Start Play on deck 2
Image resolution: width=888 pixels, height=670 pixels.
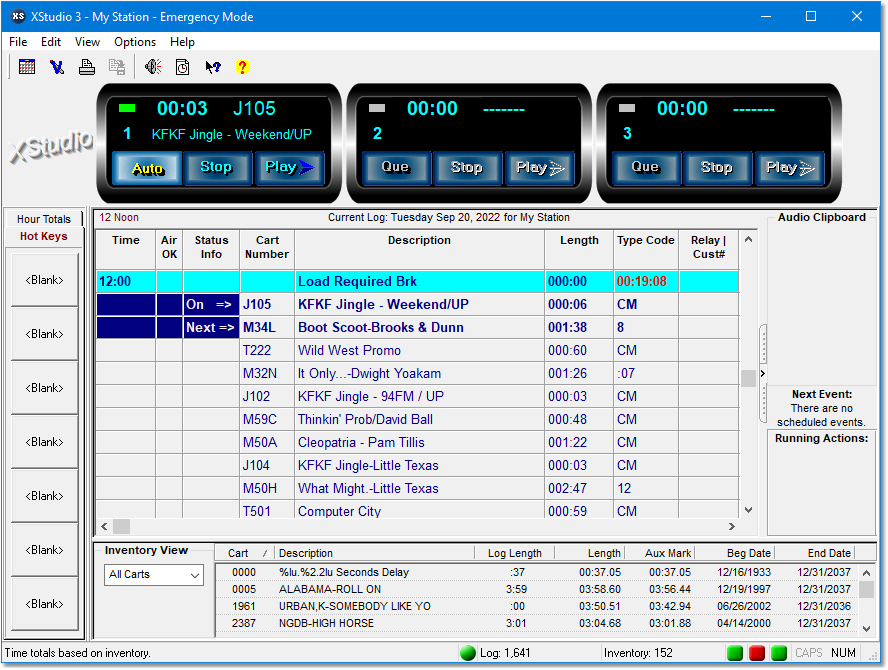540,168
